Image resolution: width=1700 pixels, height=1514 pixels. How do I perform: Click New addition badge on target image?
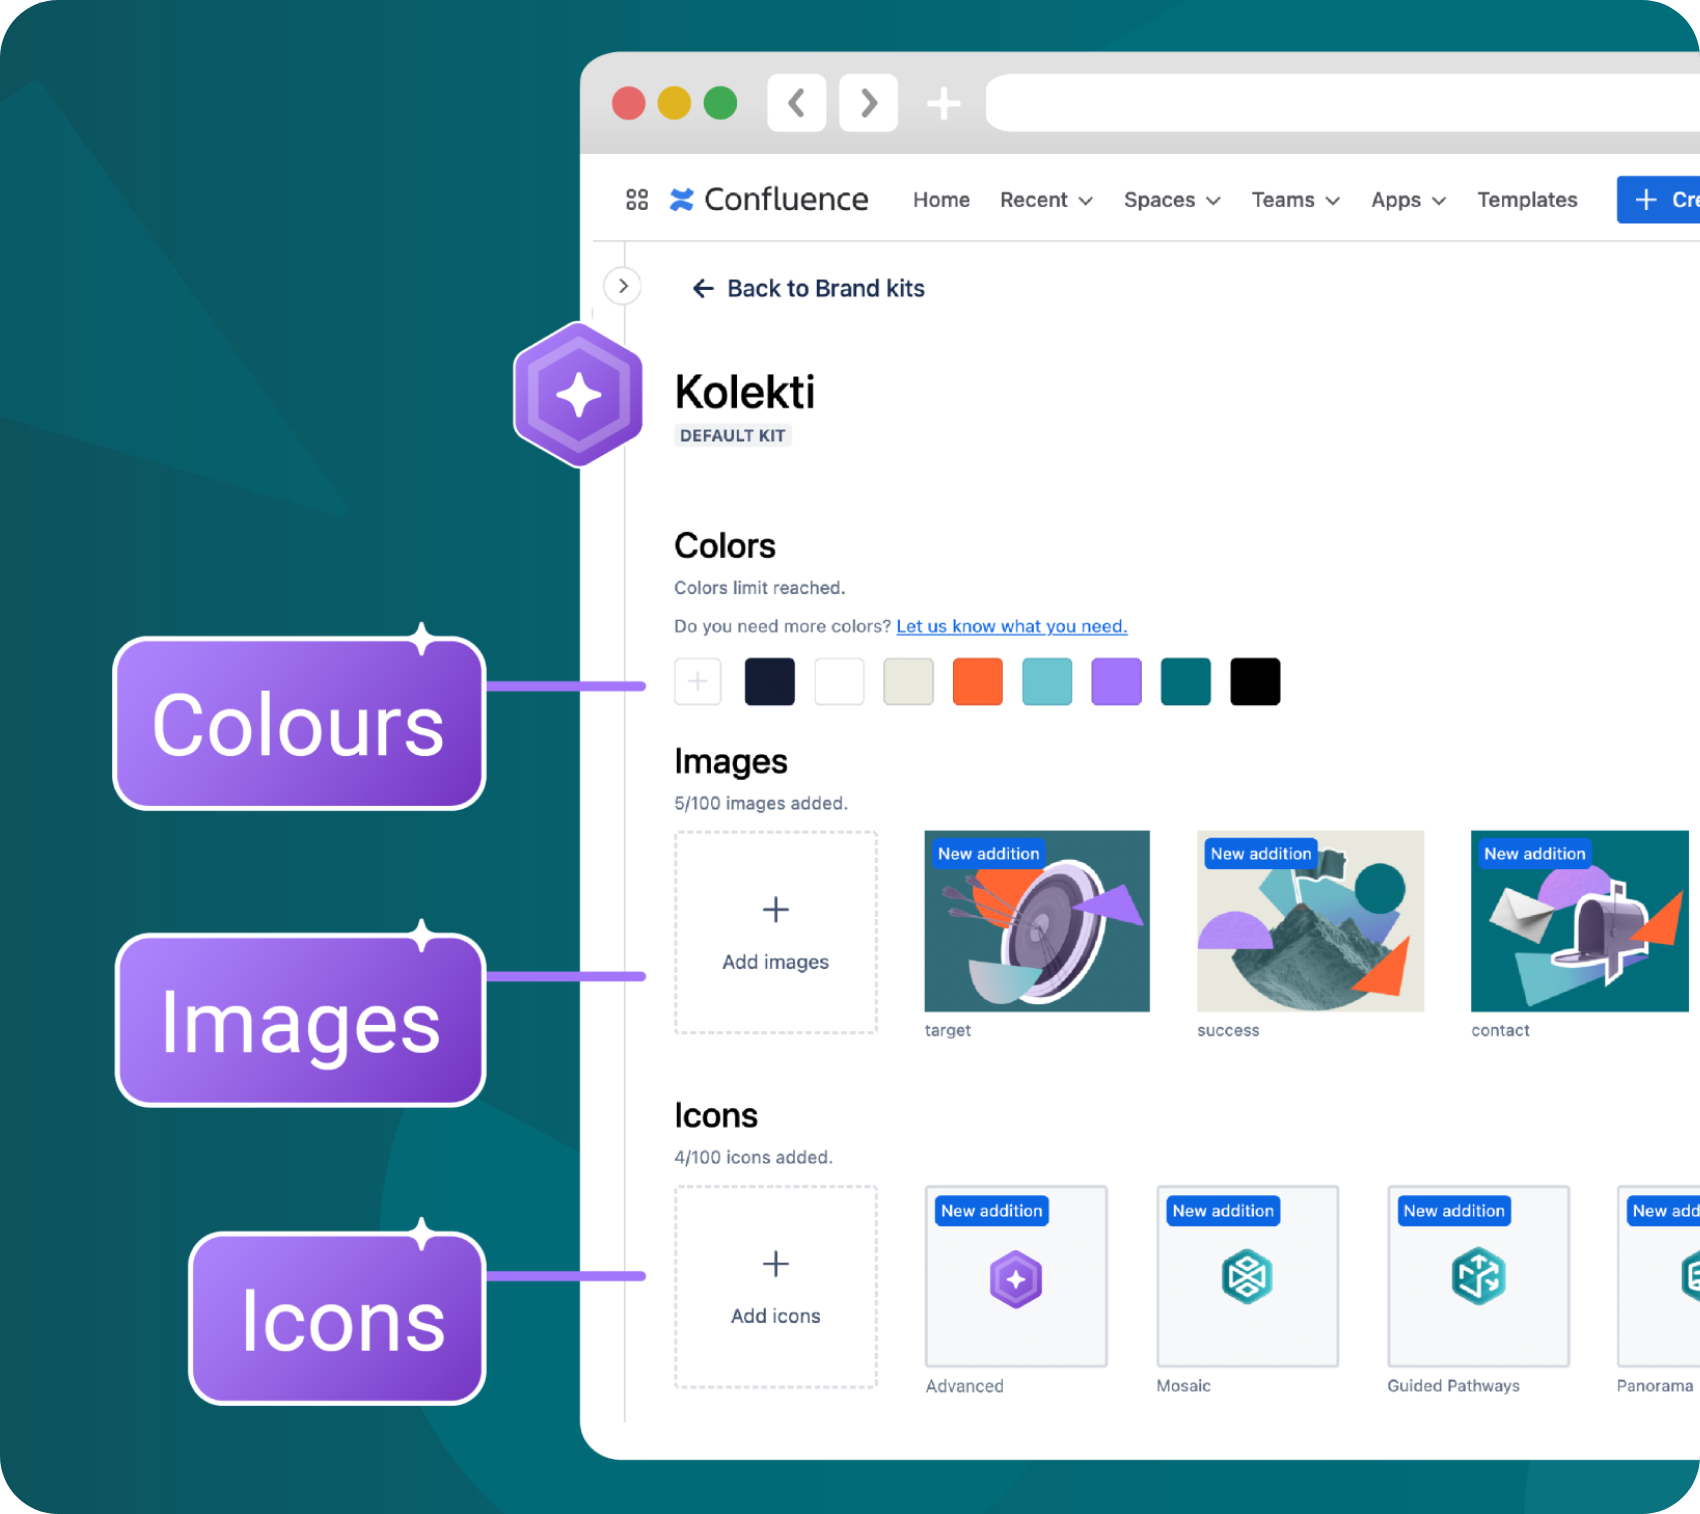[989, 853]
